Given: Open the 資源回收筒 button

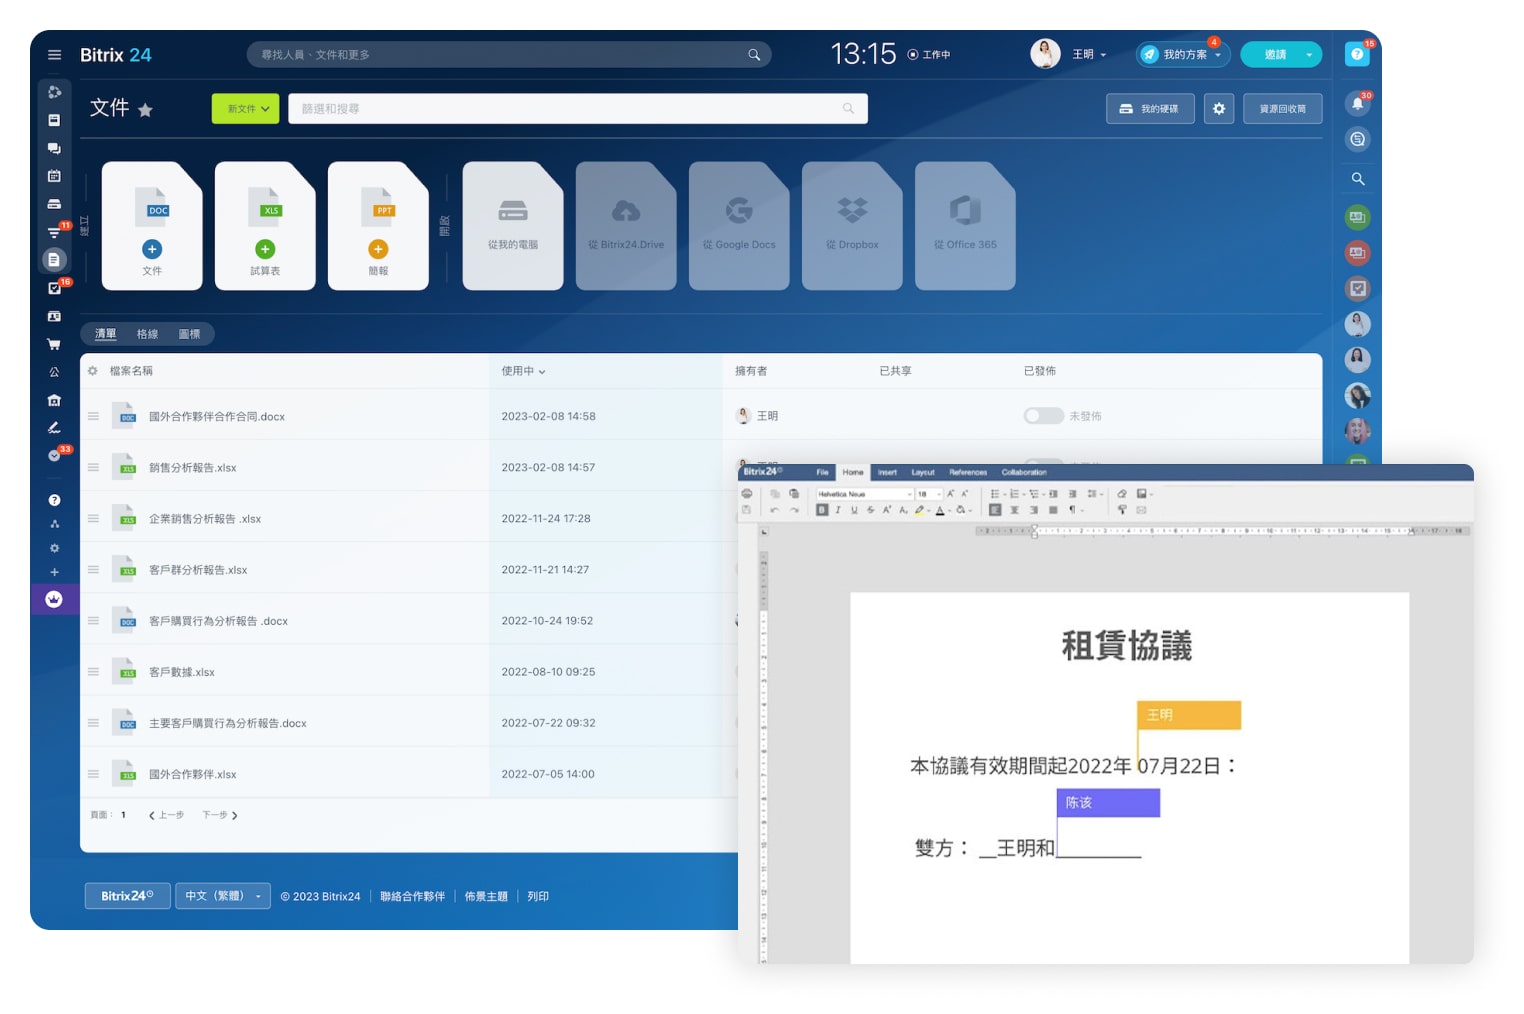Looking at the screenshot, I should 1283,109.
